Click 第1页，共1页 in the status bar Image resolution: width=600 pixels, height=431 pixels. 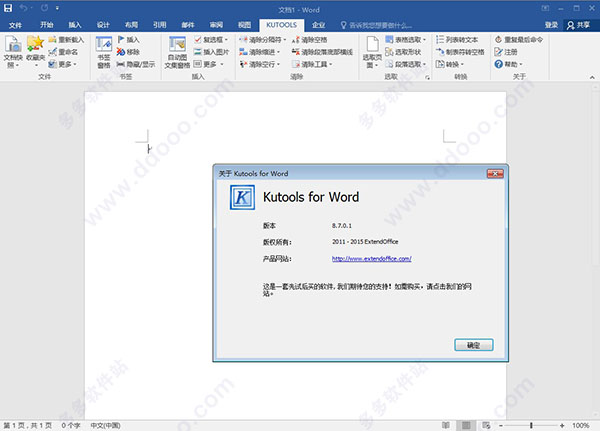pos(28,426)
